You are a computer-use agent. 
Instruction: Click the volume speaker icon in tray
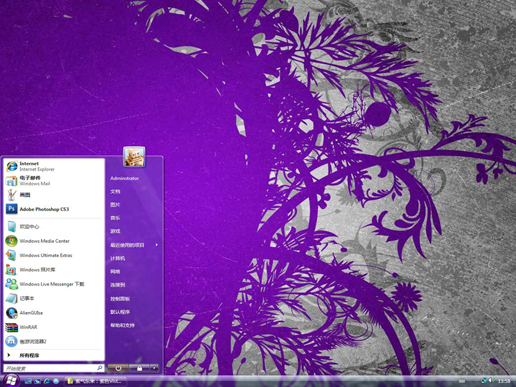coord(491,380)
